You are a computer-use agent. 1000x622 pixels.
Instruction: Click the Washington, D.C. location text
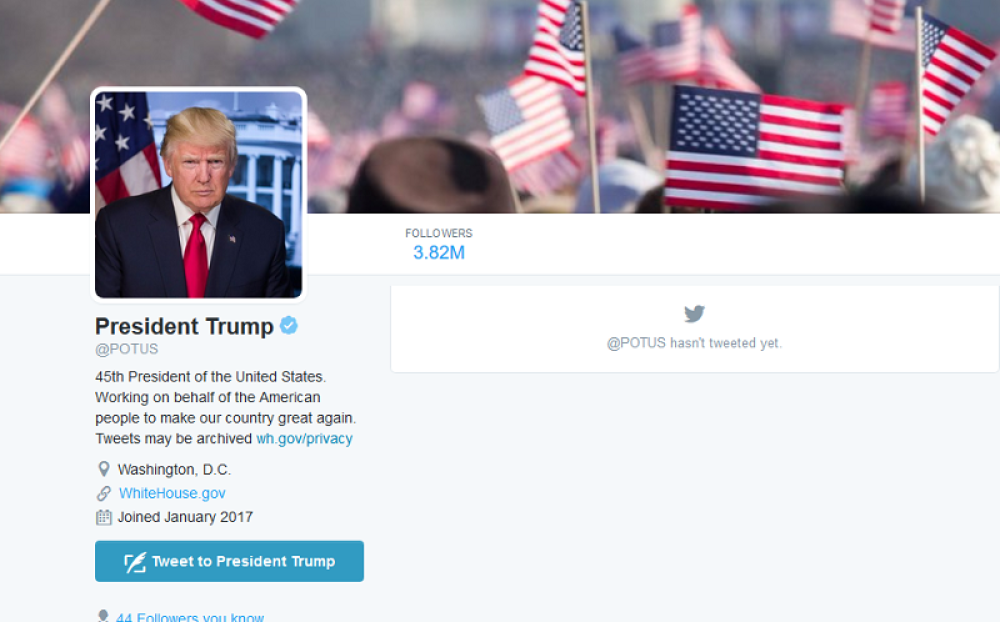[x=175, y=470]
